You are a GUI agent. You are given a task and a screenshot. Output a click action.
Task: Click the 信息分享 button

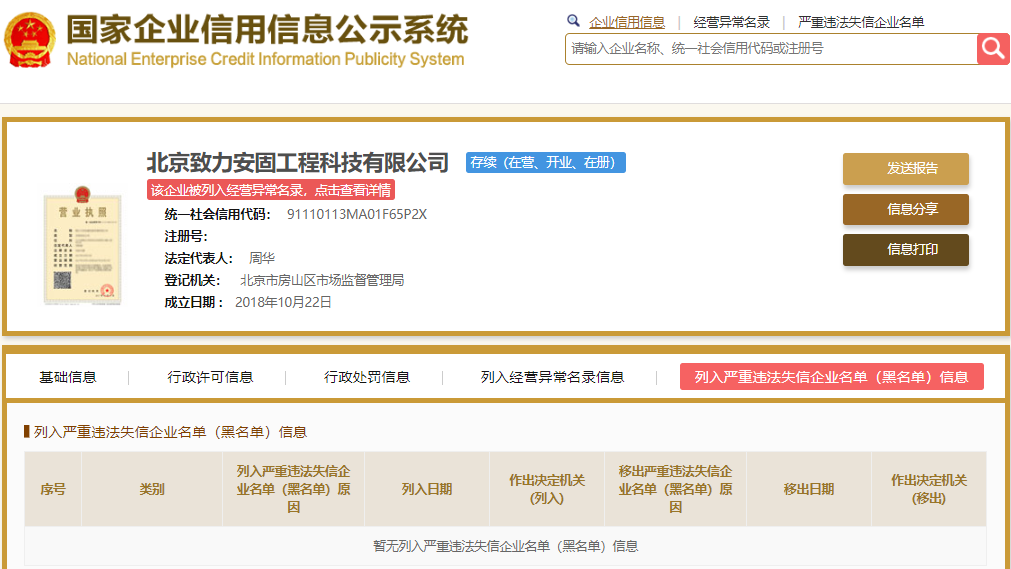(x=906, y=210)
